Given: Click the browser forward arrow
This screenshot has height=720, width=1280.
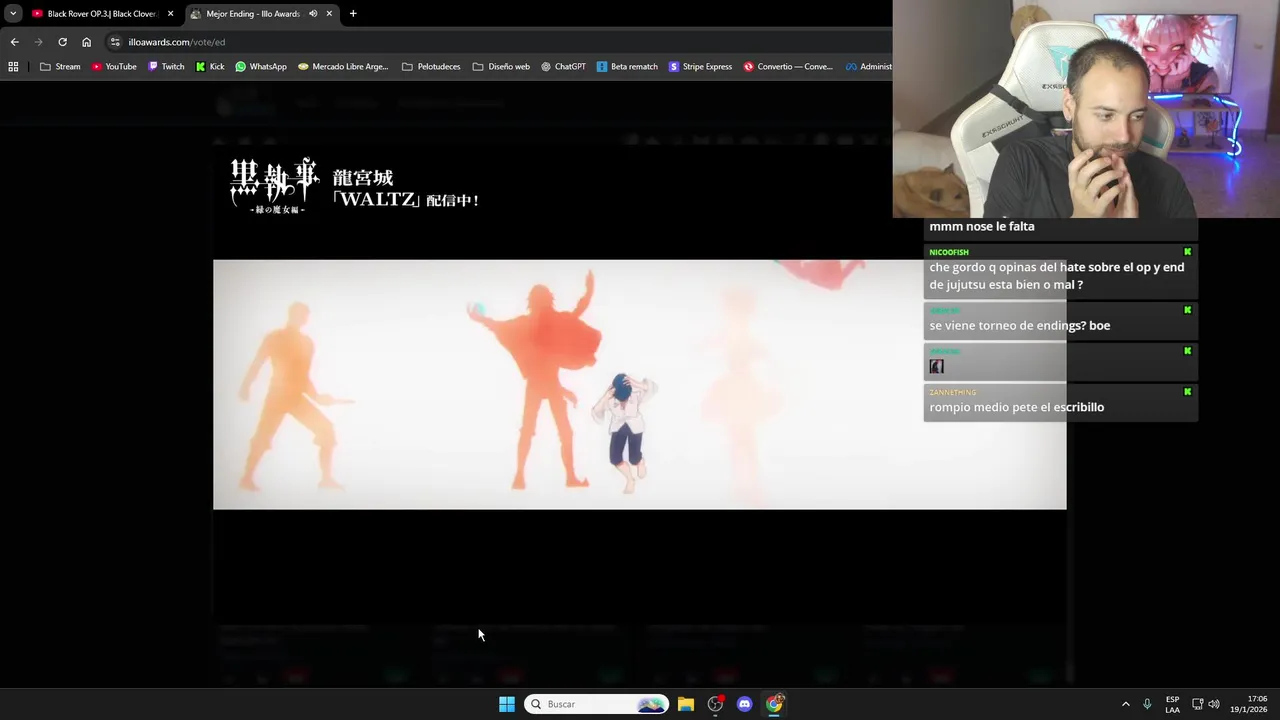Looking at the screenshot, I should [38, 42].
